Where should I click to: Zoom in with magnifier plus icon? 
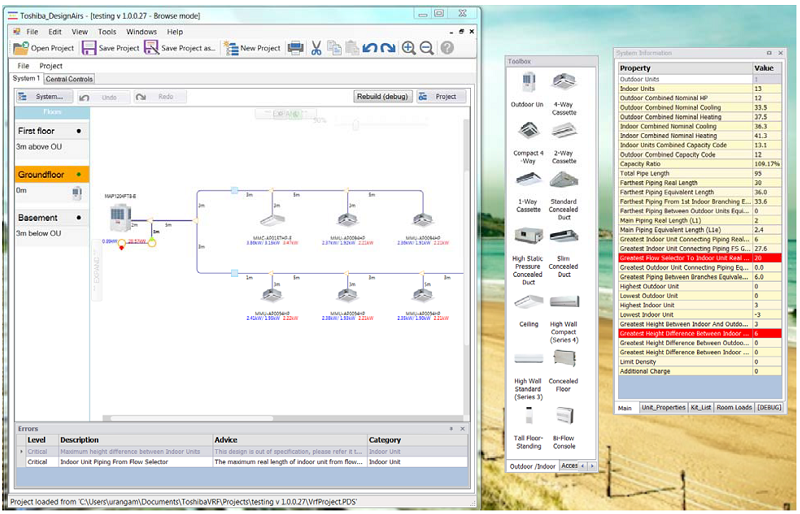tap(408, 48)
